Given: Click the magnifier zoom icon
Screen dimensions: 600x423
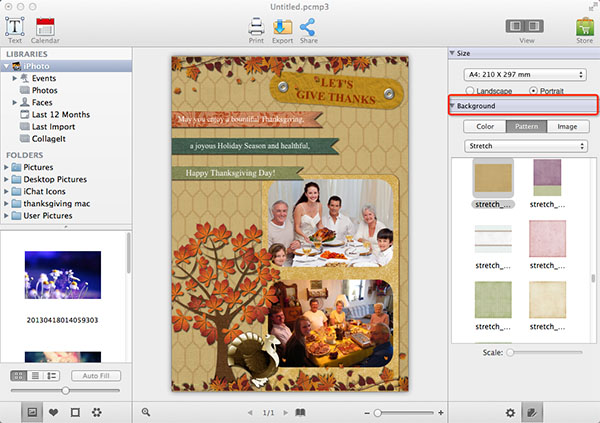Looking at the screenshot, I should [x=147, y=412].
